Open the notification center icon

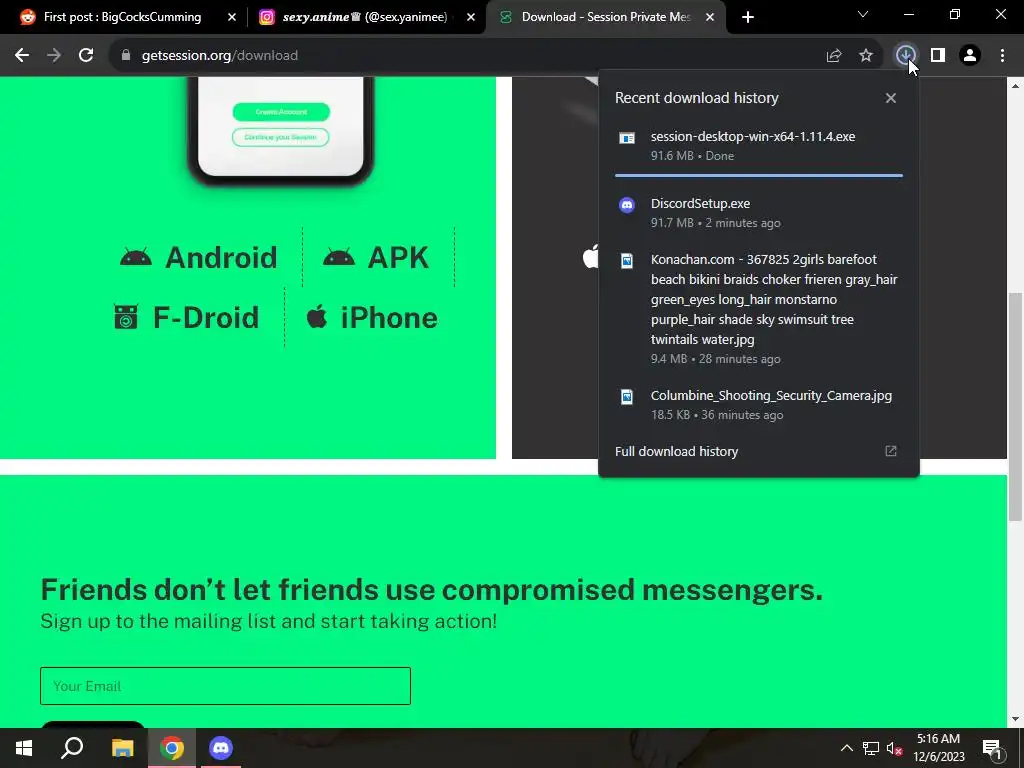click(992, 748)
